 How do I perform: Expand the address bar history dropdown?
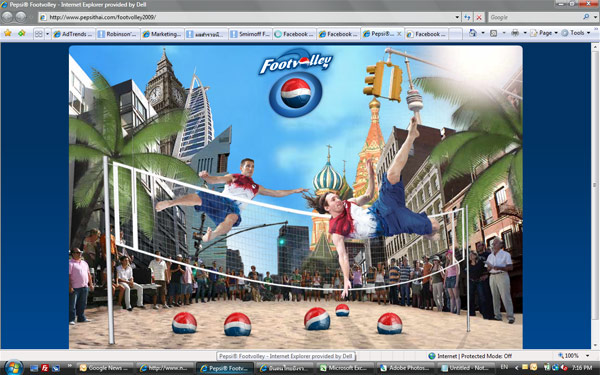tap(457, 17)
